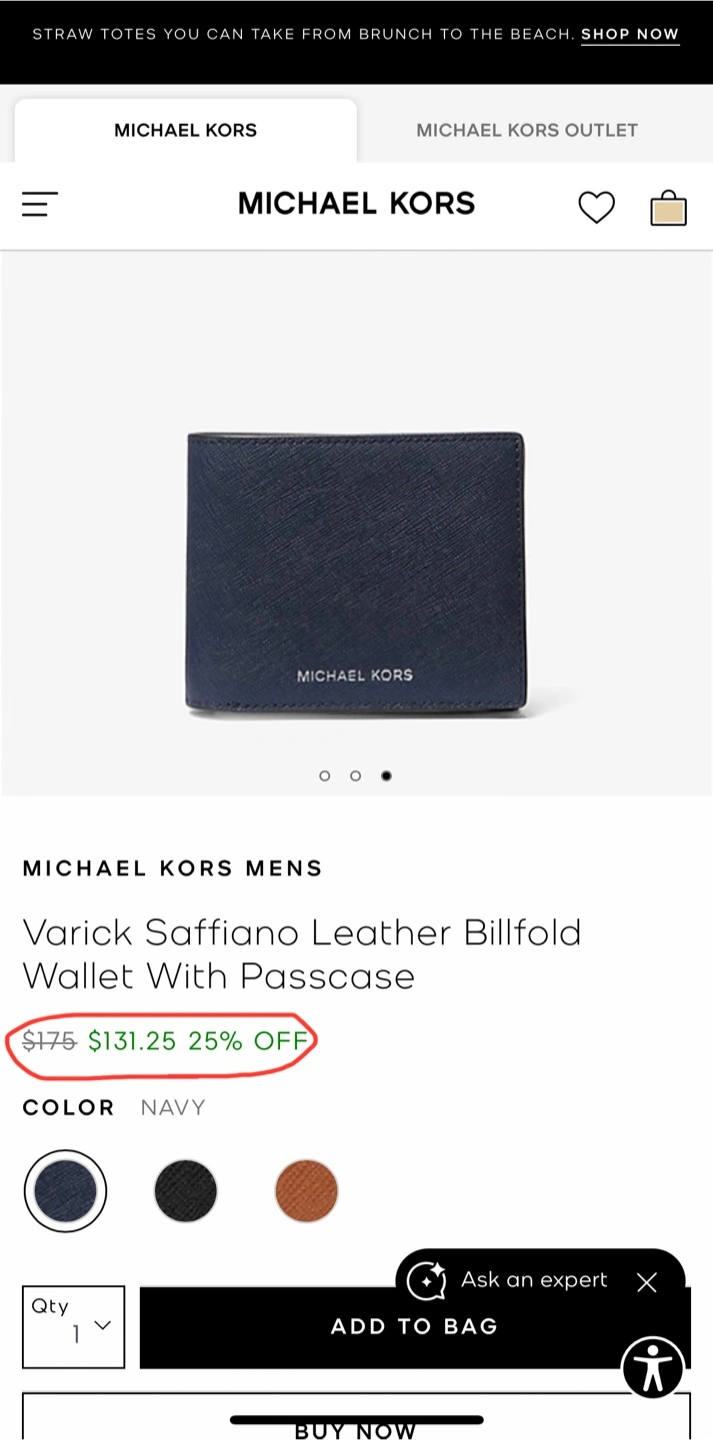This screenshot has height=1440, width=713.
Task: Select the third carousel indicator dot
Action: pos(387,776)
